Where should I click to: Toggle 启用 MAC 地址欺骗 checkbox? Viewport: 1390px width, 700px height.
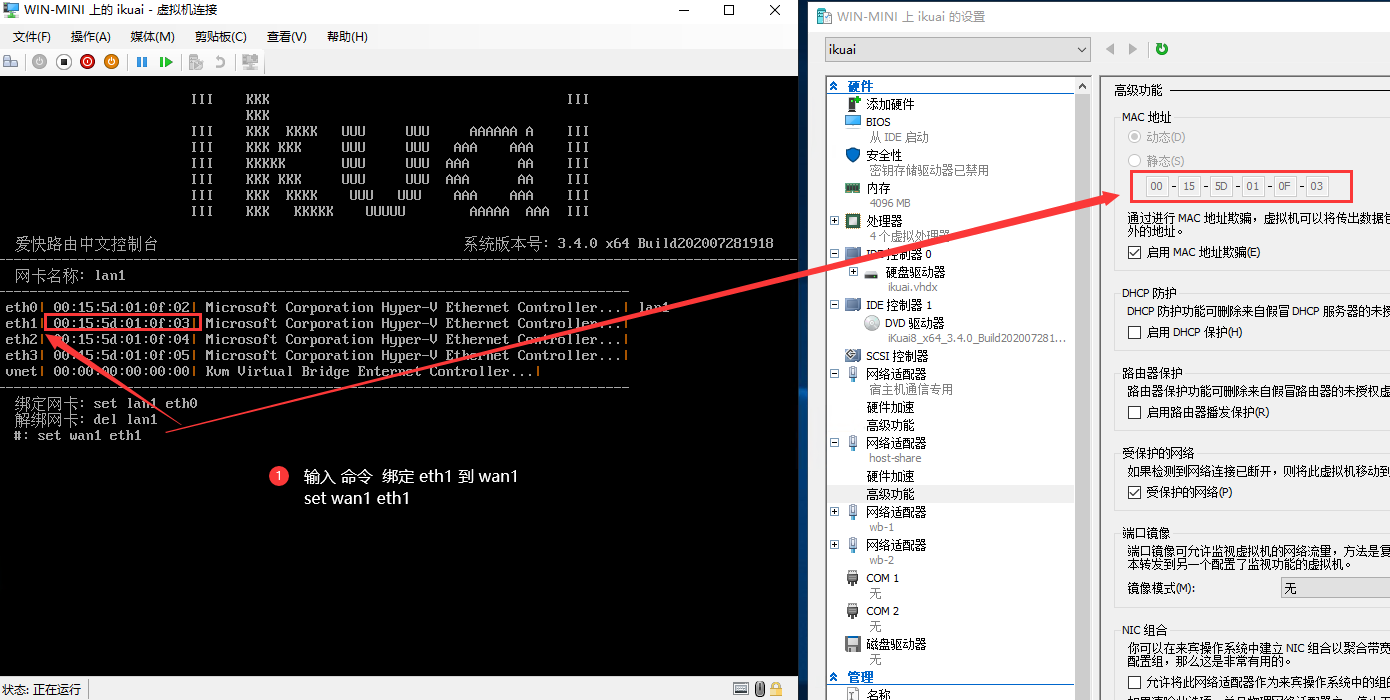coord(1134,253)
